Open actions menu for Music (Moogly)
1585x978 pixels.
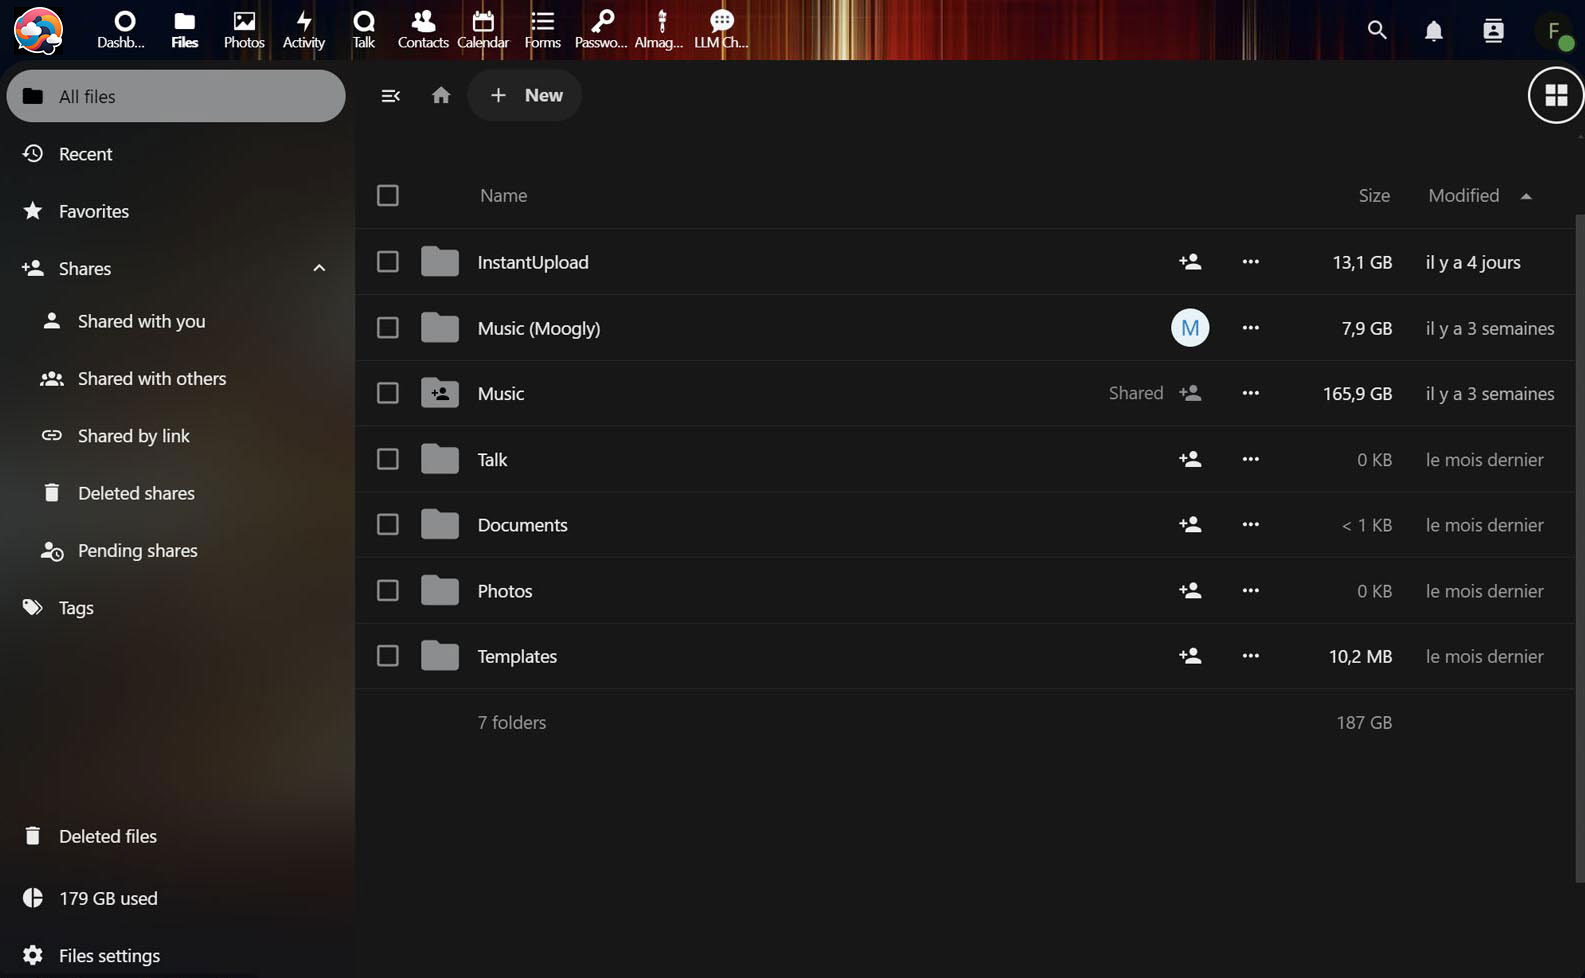pos(1250,328)
